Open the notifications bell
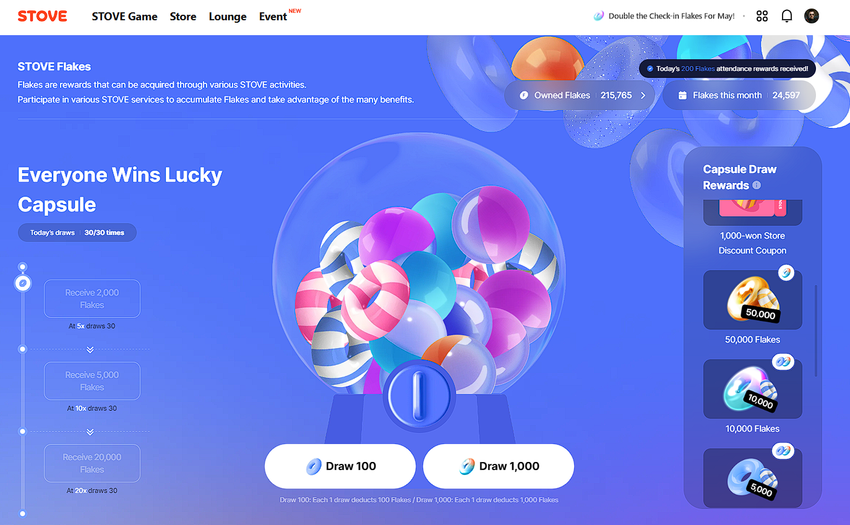Image resolution: width=850 pixels, height=525 pixels. click(x=787, y=16)
